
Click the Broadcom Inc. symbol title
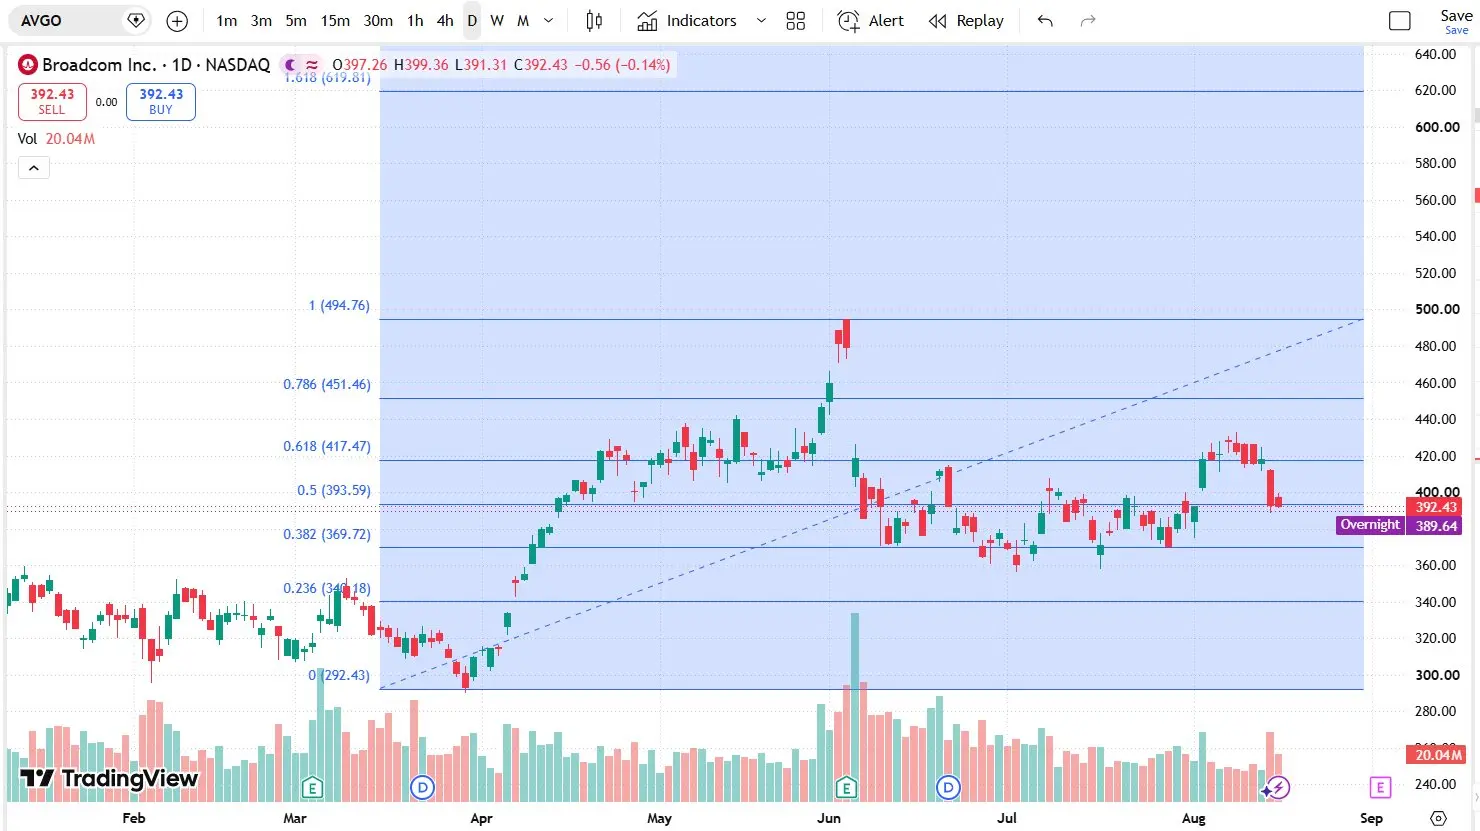click(x=99, y=65)
